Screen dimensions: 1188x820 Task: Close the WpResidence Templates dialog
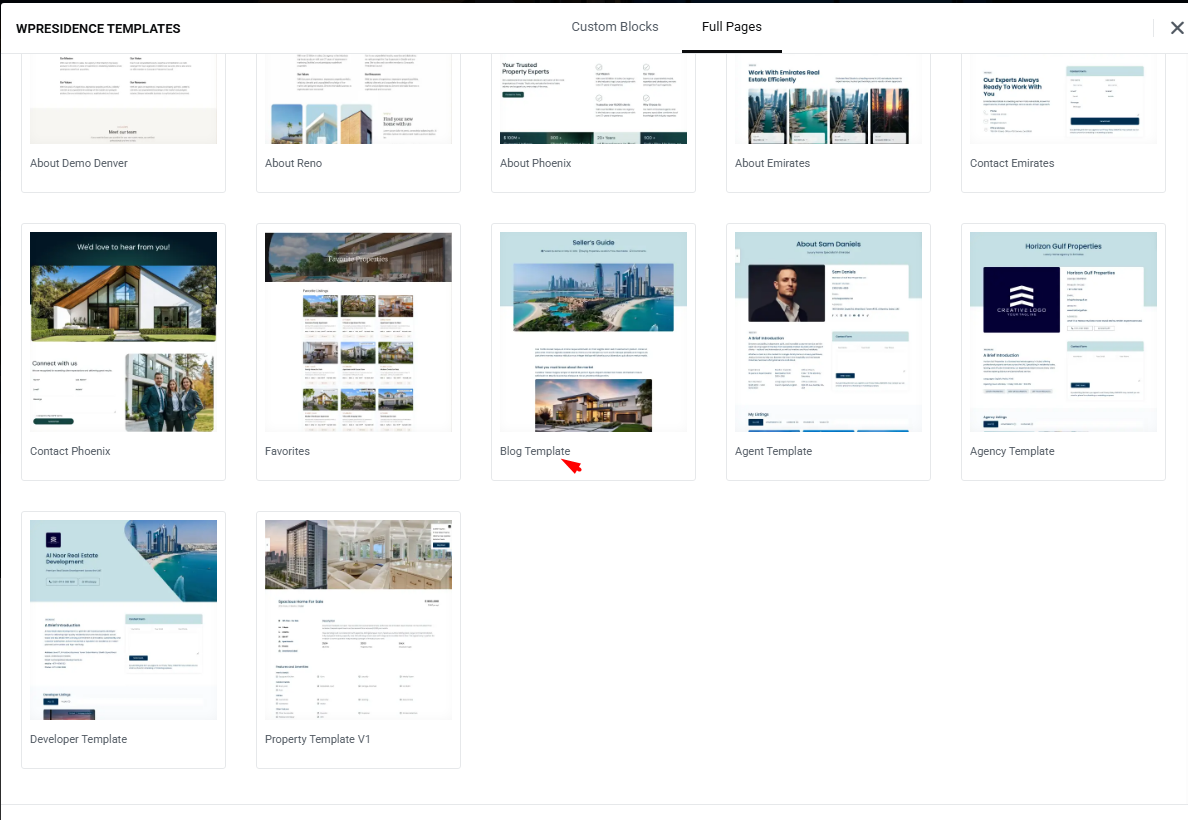pos(1176,28)
